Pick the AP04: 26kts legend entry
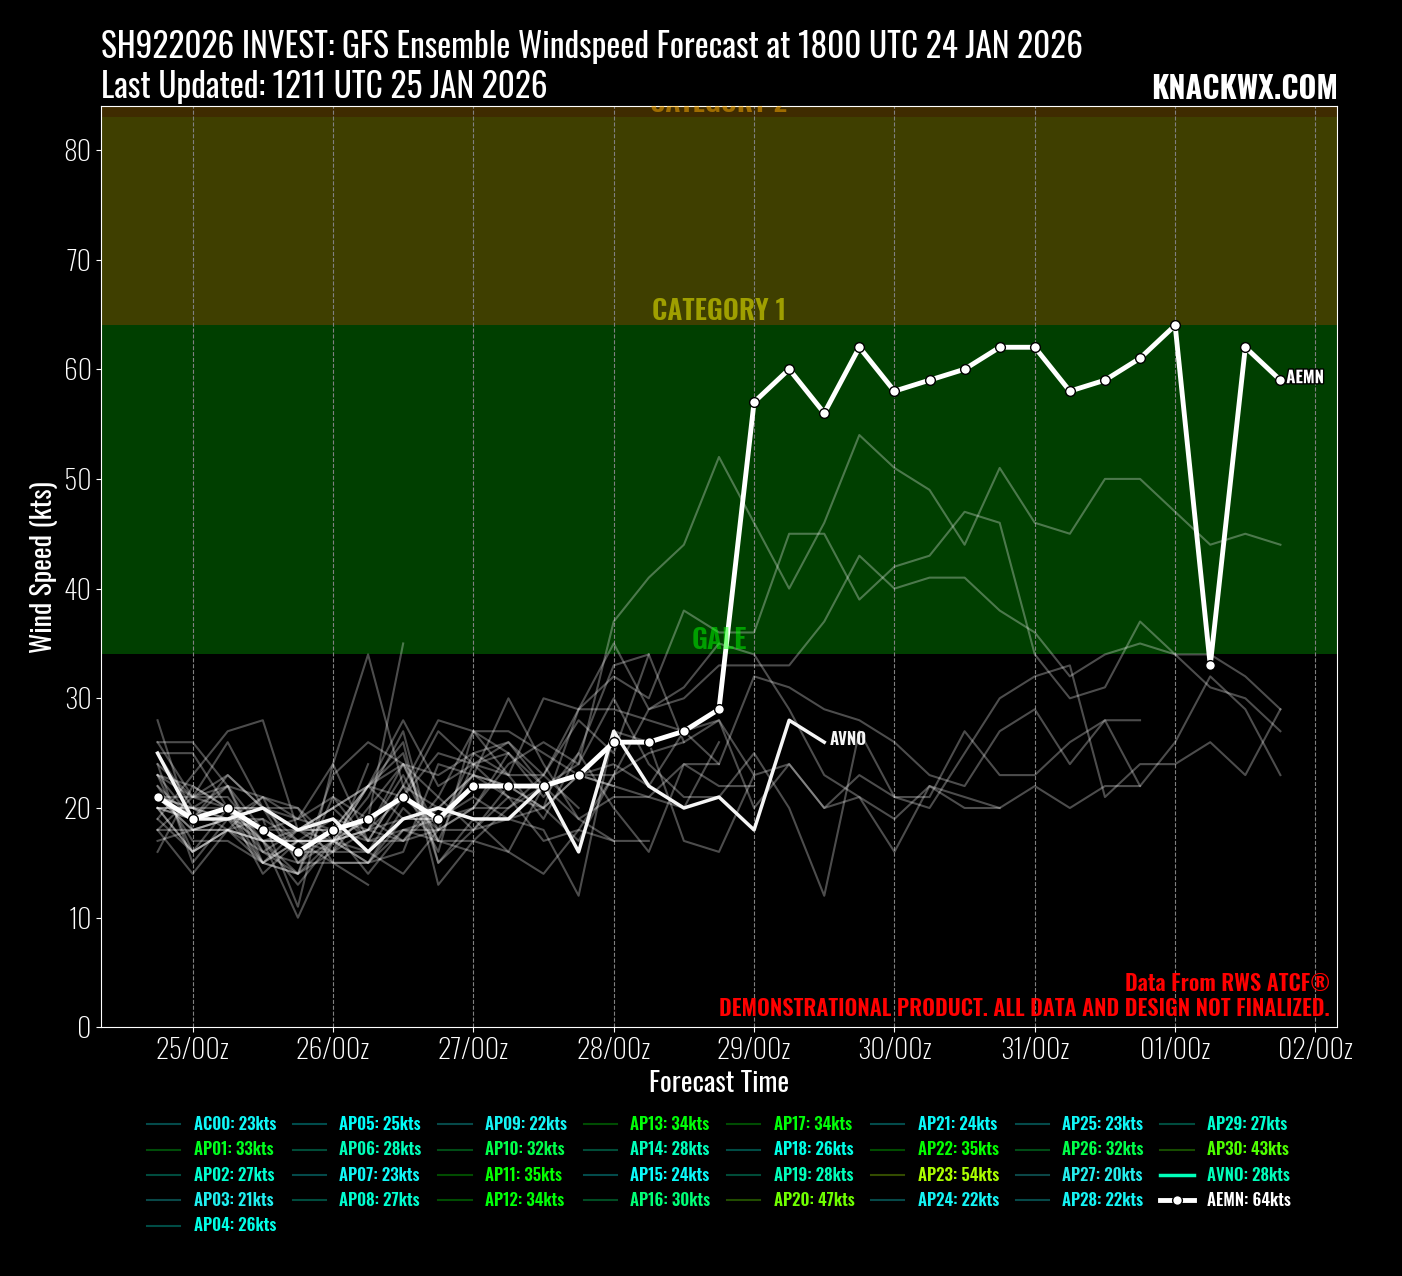This screenshot has height=1276, width=1402. [235, 1224]
